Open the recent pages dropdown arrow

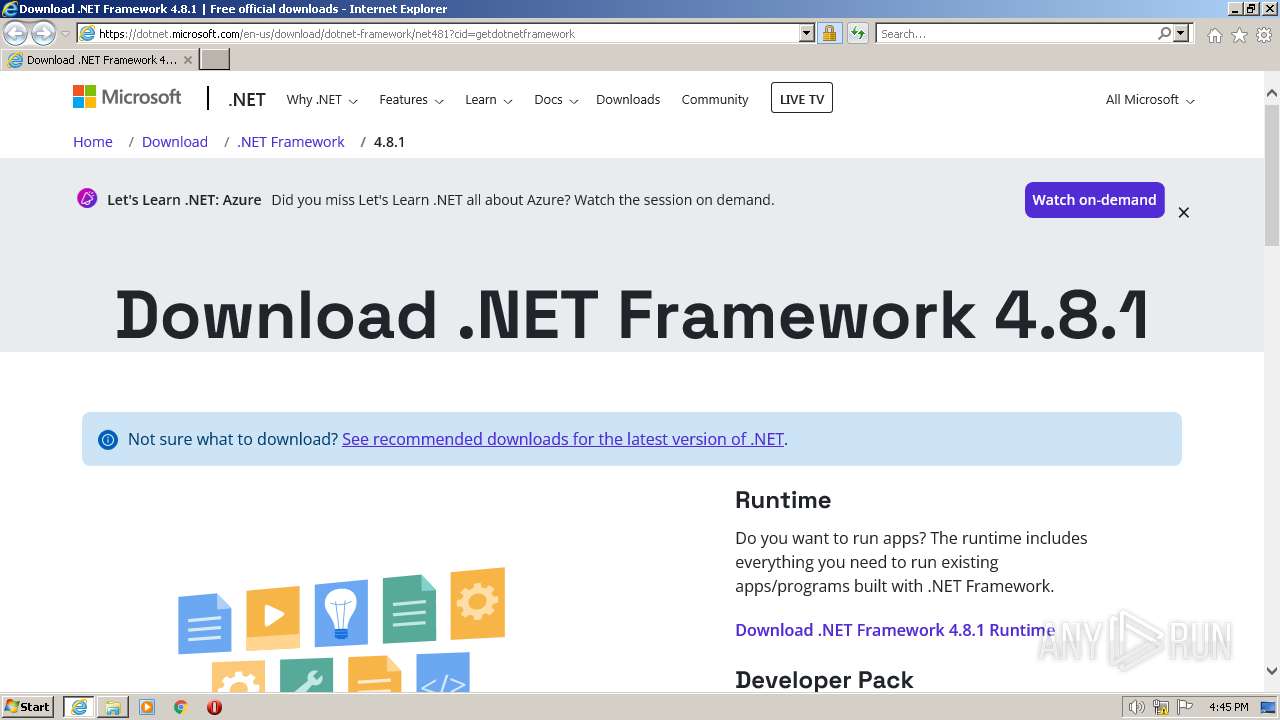[x=65, y=34]
